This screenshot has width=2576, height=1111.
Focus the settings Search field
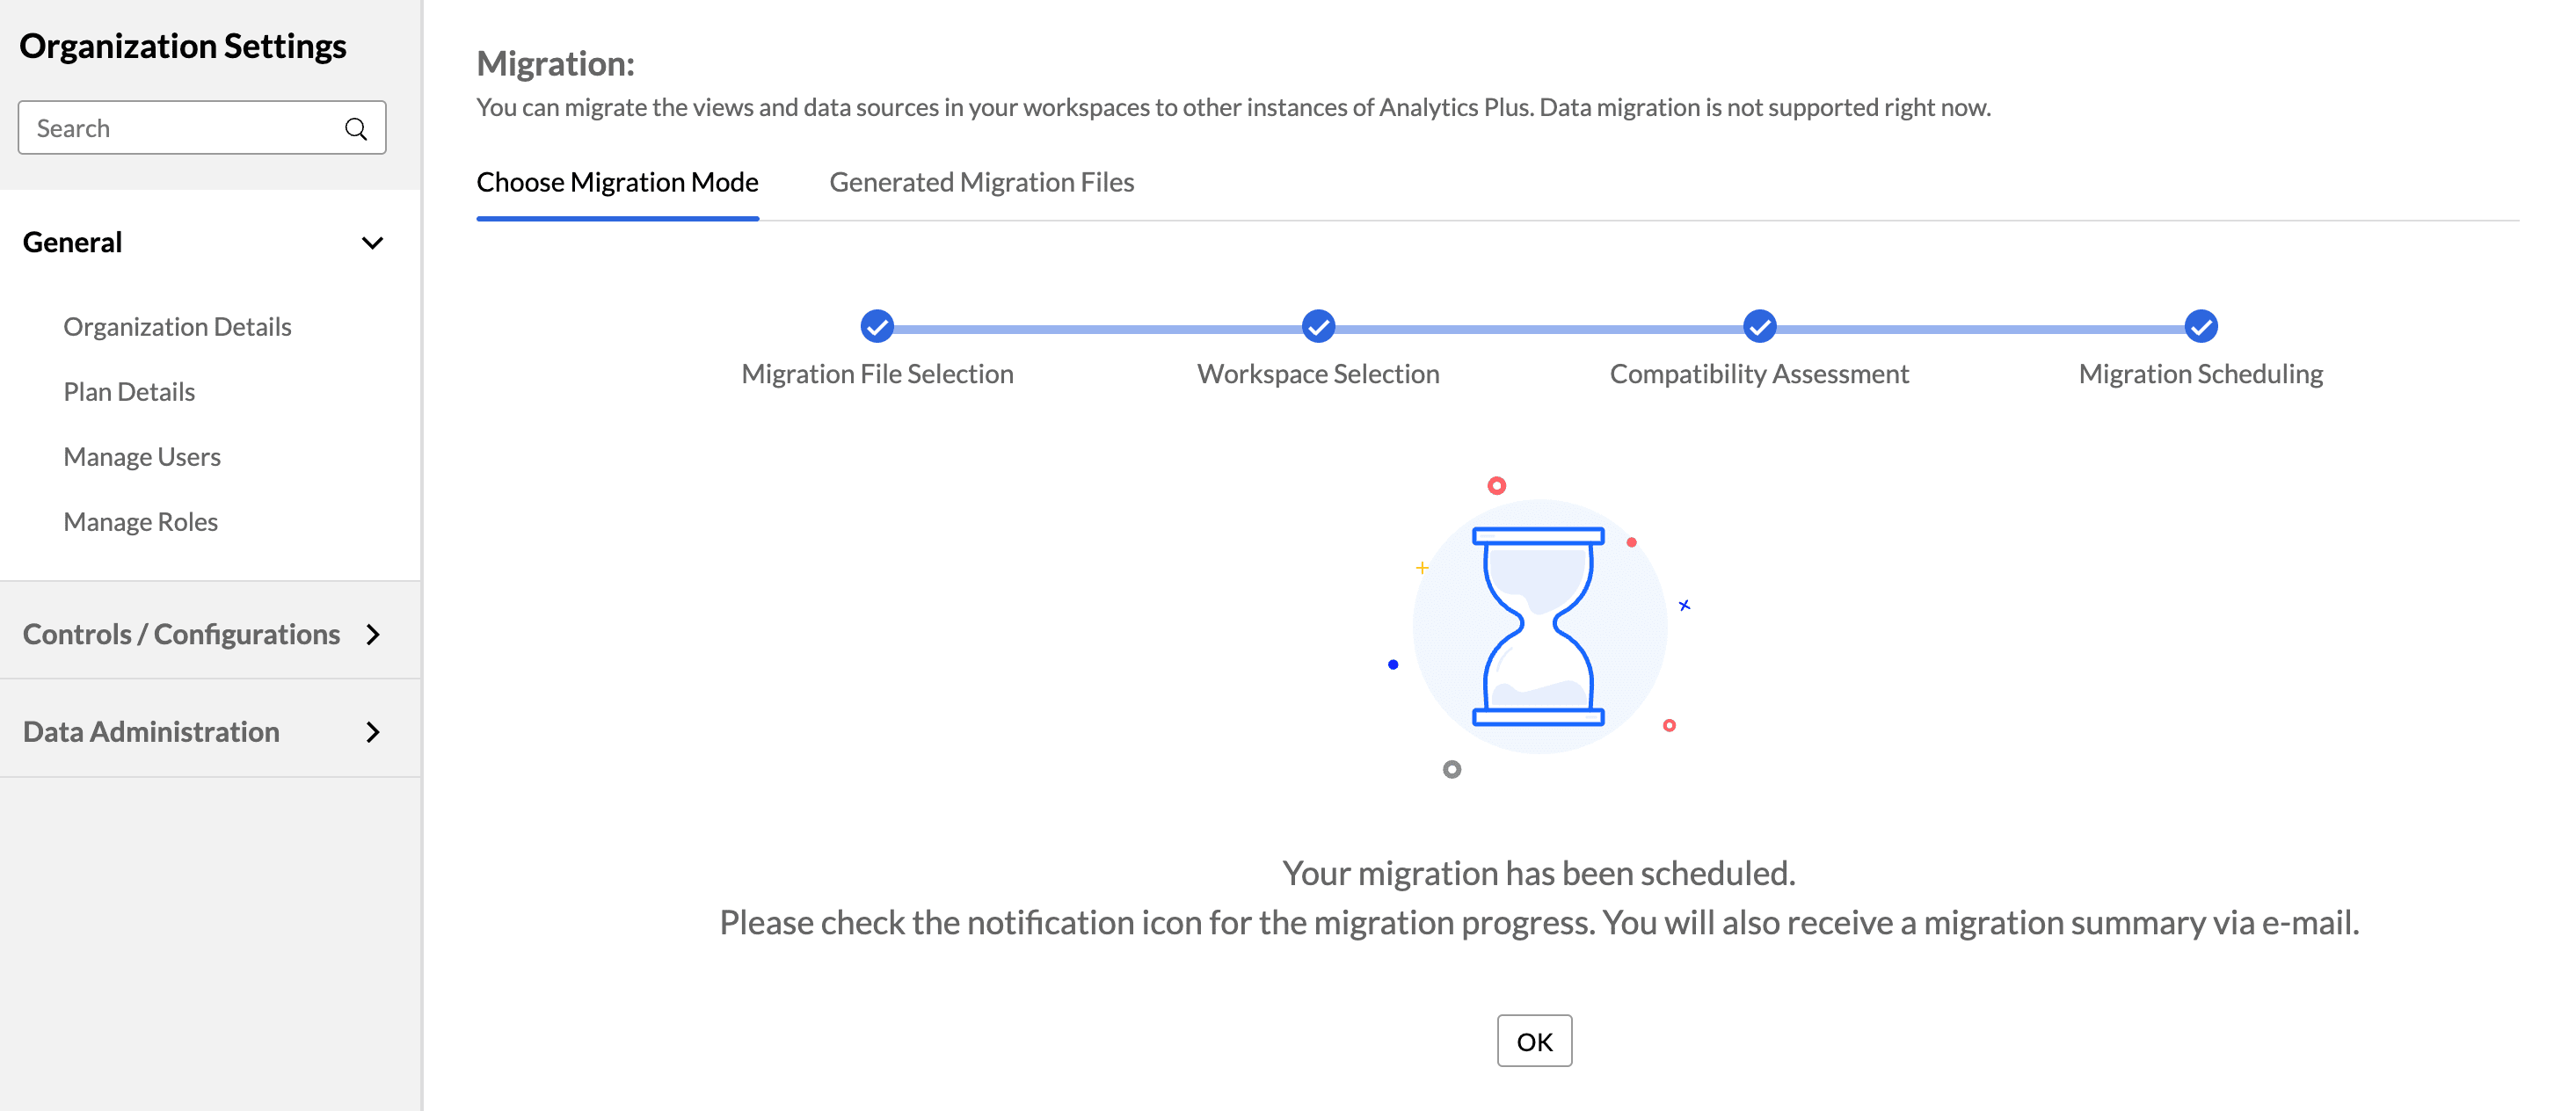[x=185, y=128]
